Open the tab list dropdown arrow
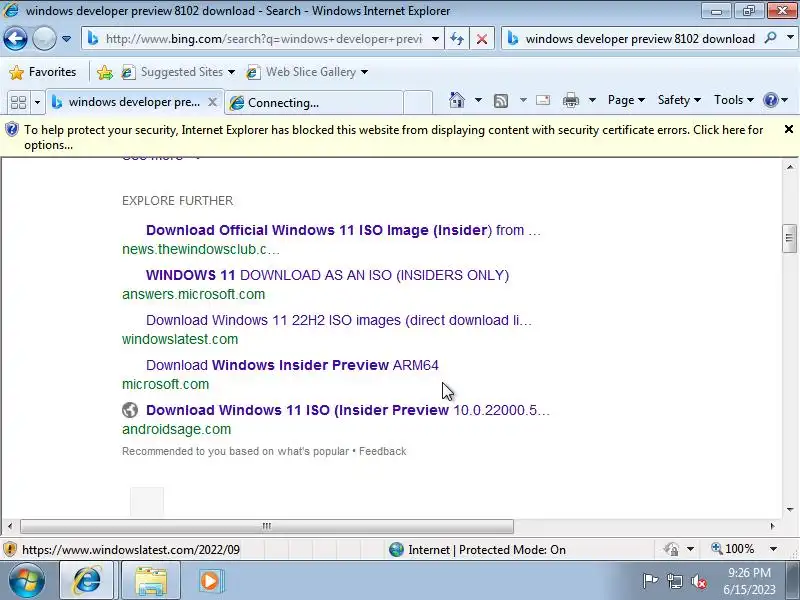This screenshot has width=800, height=600. pos(37,103)
